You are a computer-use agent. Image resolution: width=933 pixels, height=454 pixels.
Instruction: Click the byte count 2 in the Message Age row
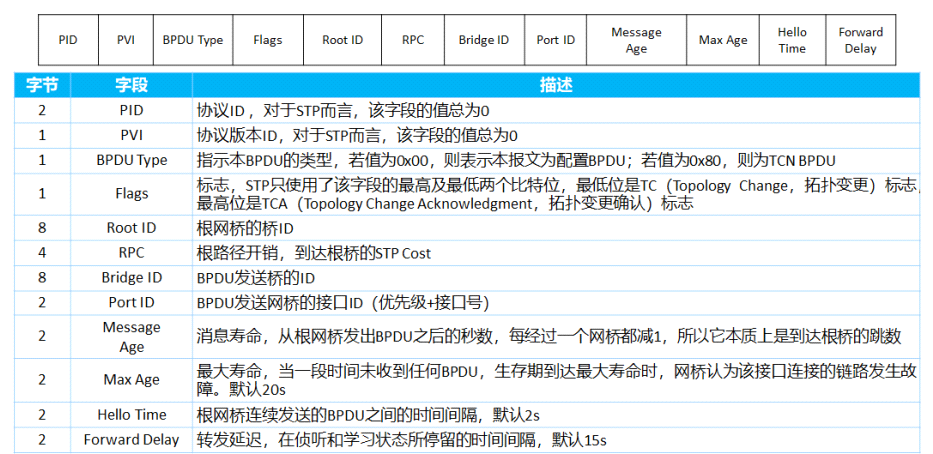(42, 337)
